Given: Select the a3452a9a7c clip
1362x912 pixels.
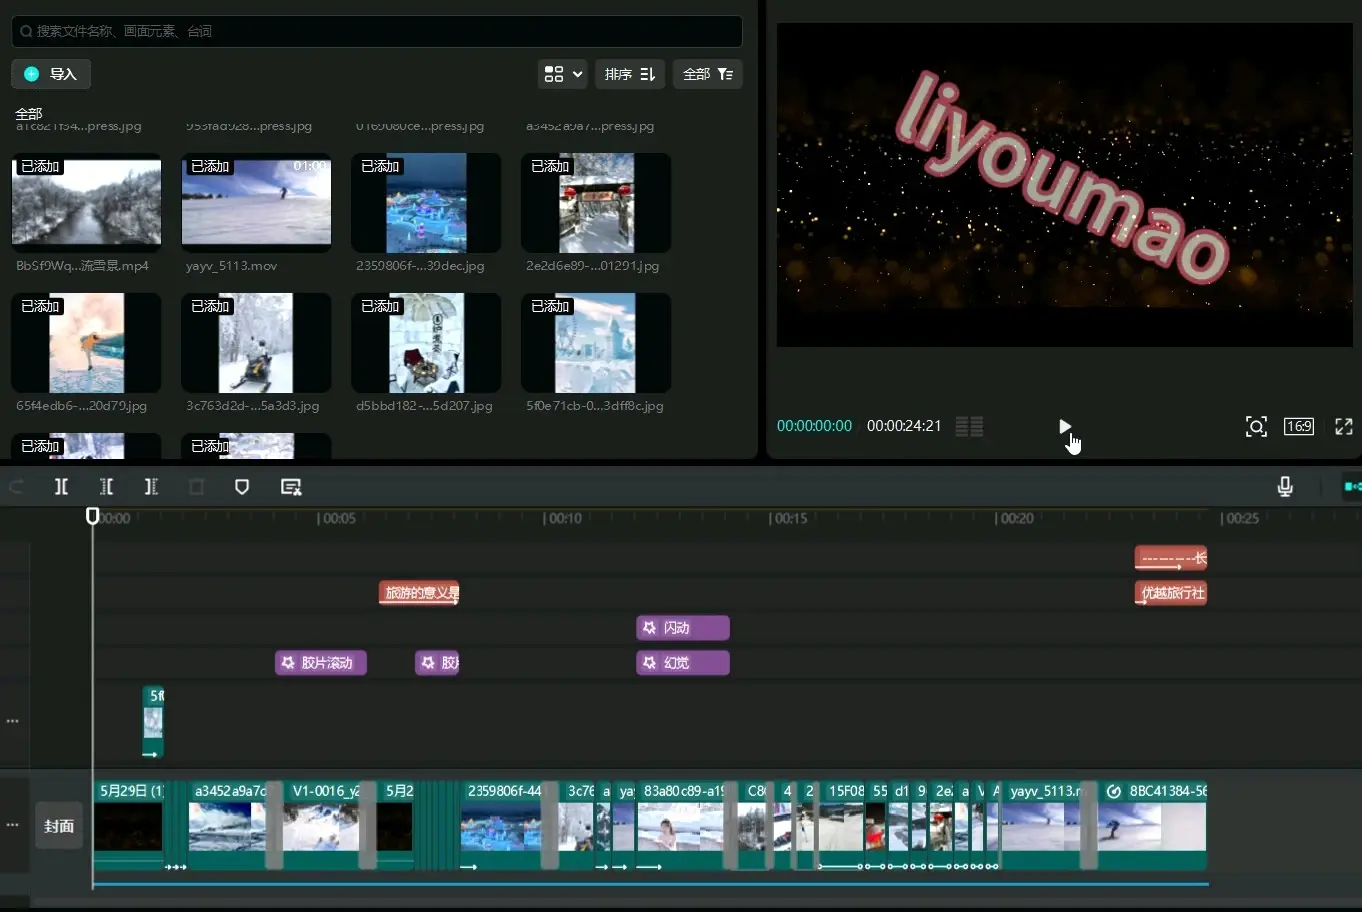Looking at the screenshot, I should pos(229,826).
